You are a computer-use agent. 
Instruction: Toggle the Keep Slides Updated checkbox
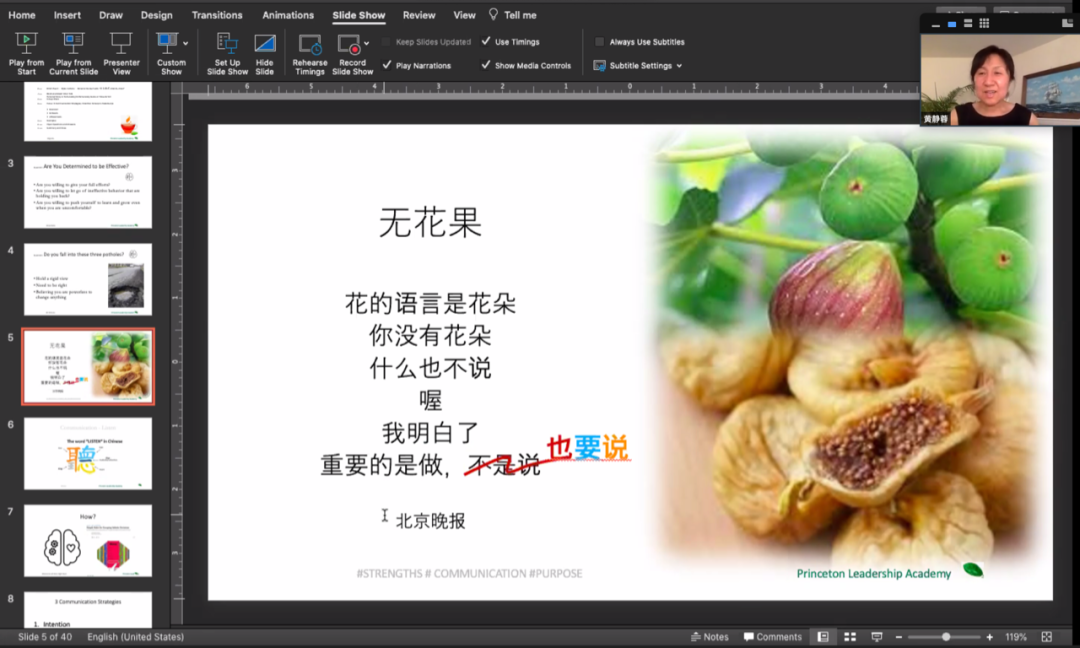386,42
